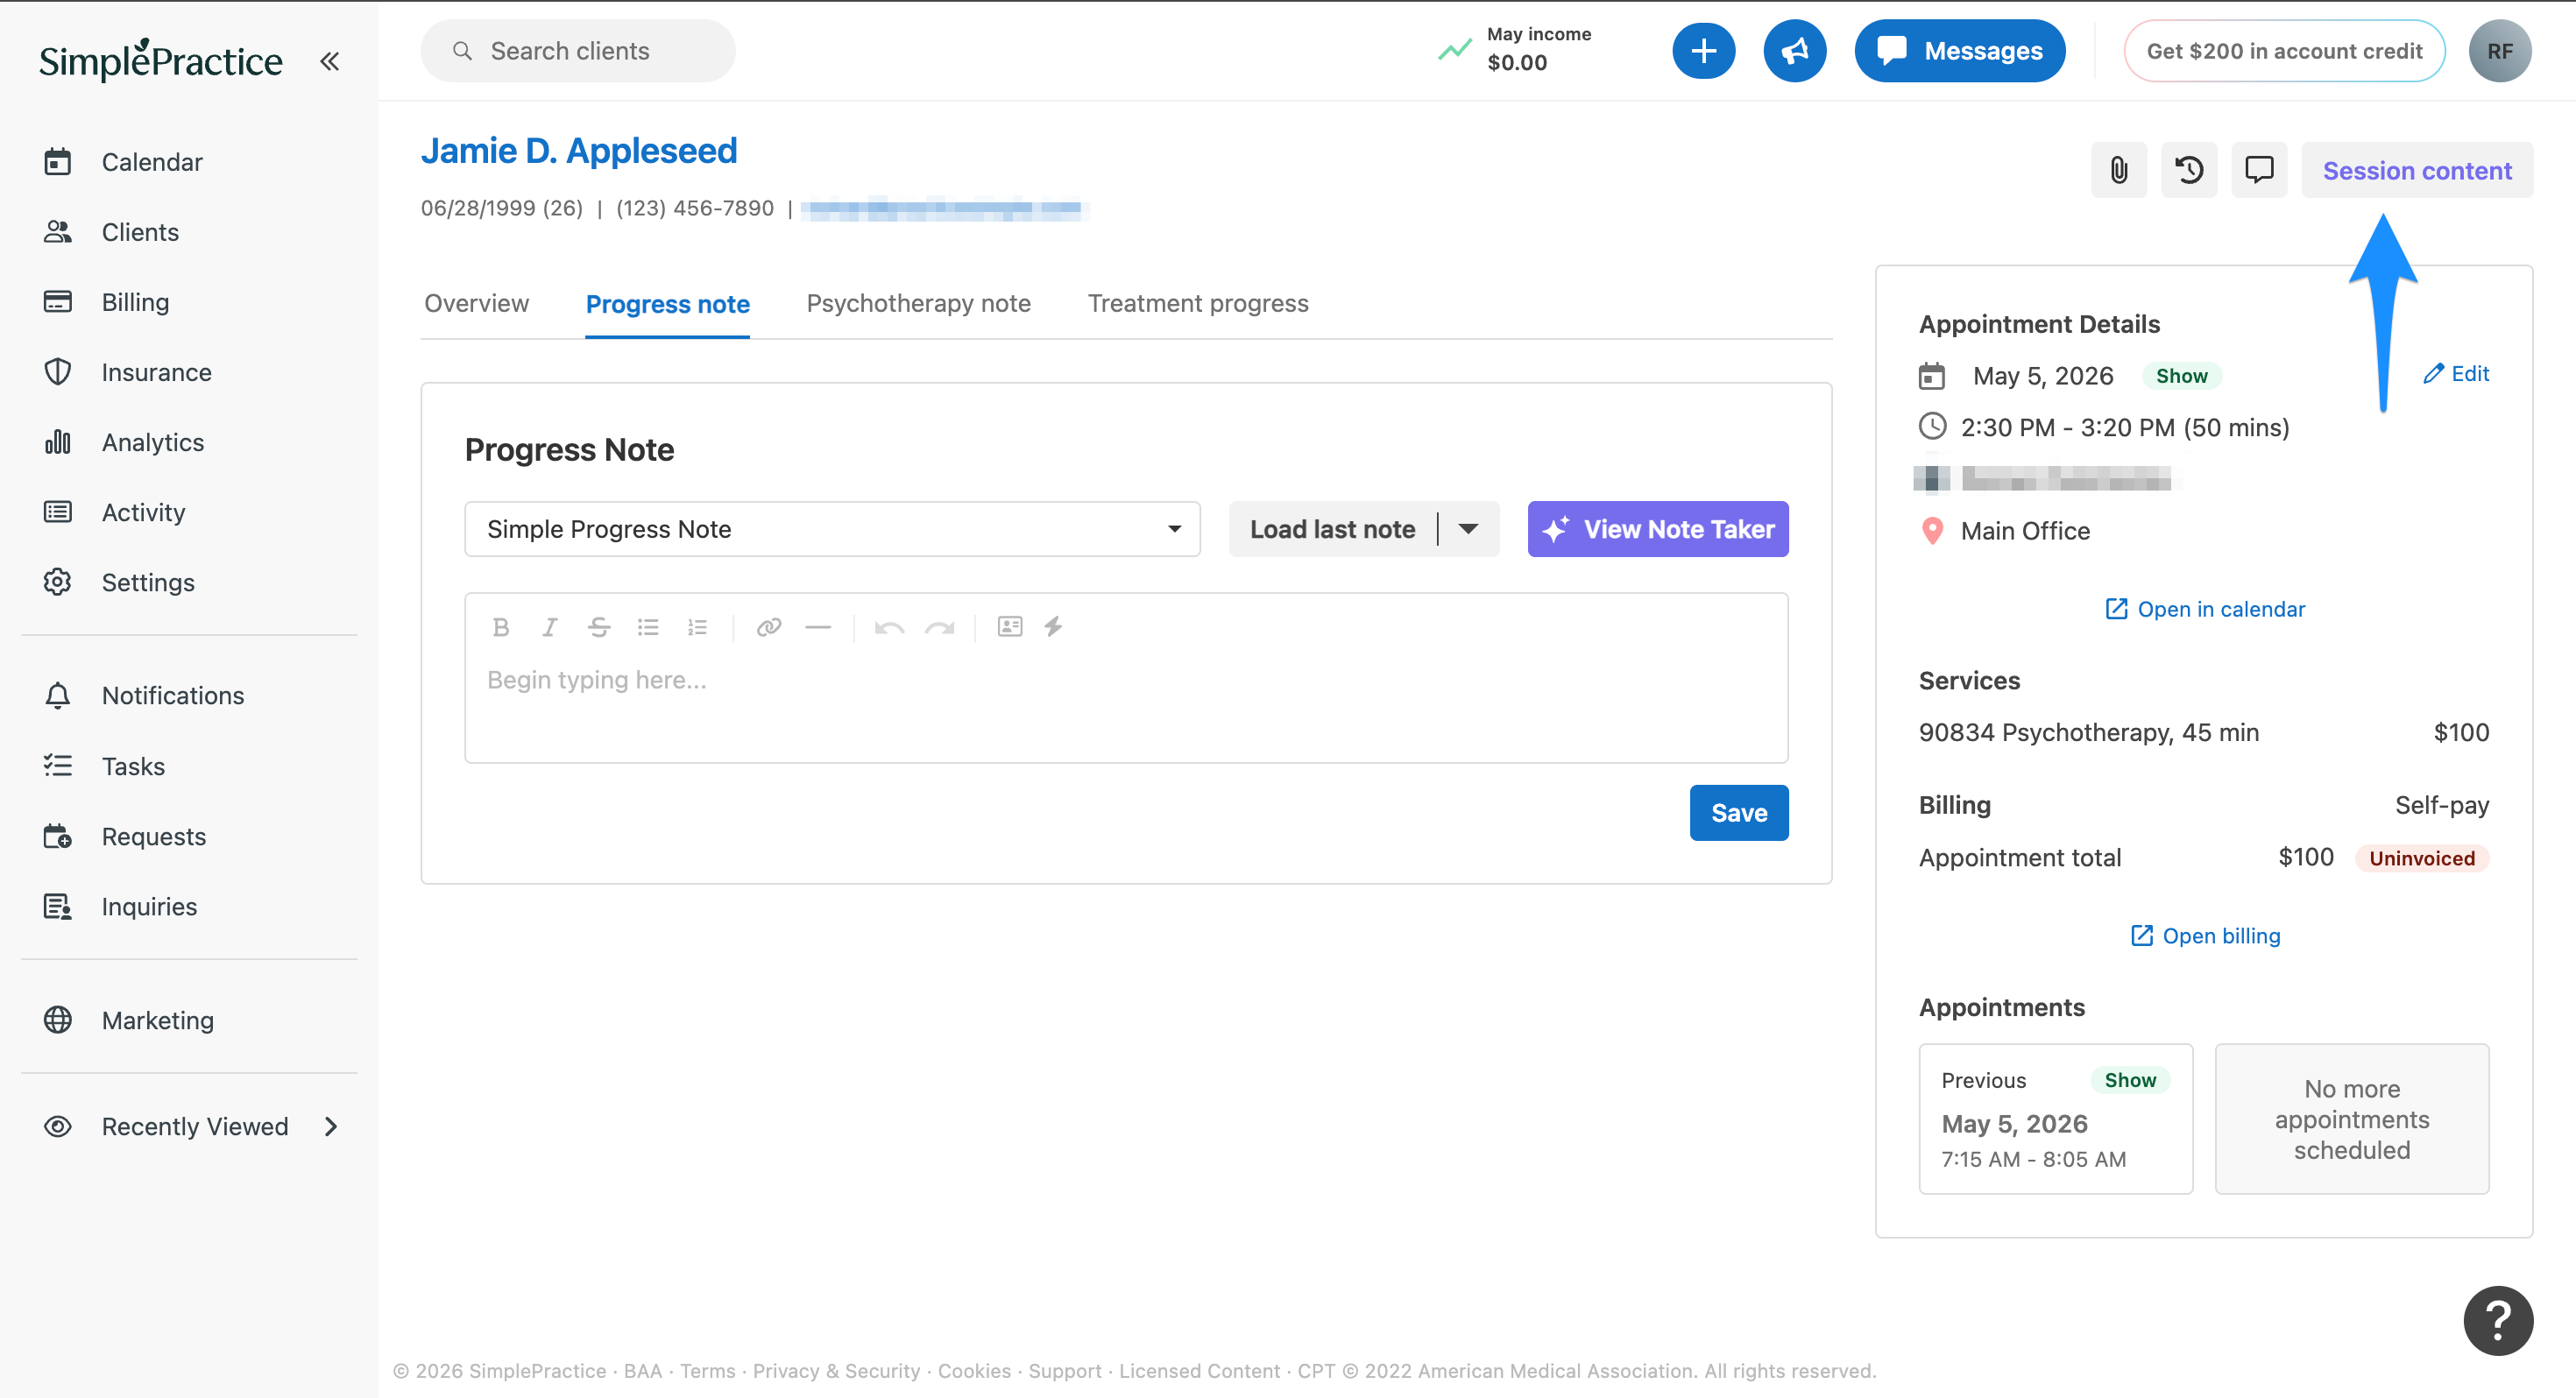The width and height of the screenshot is (2576, 1398).
Task: Open Activity in the sidebar
Action: coord(143,512)
